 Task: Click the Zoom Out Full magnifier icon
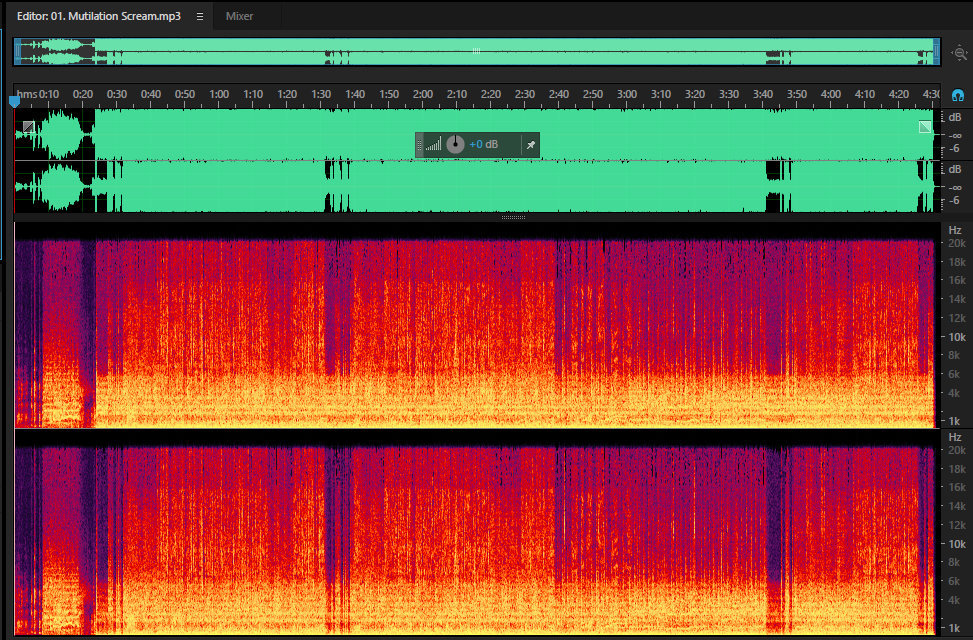pyautogui.click(x=959, y=53)
